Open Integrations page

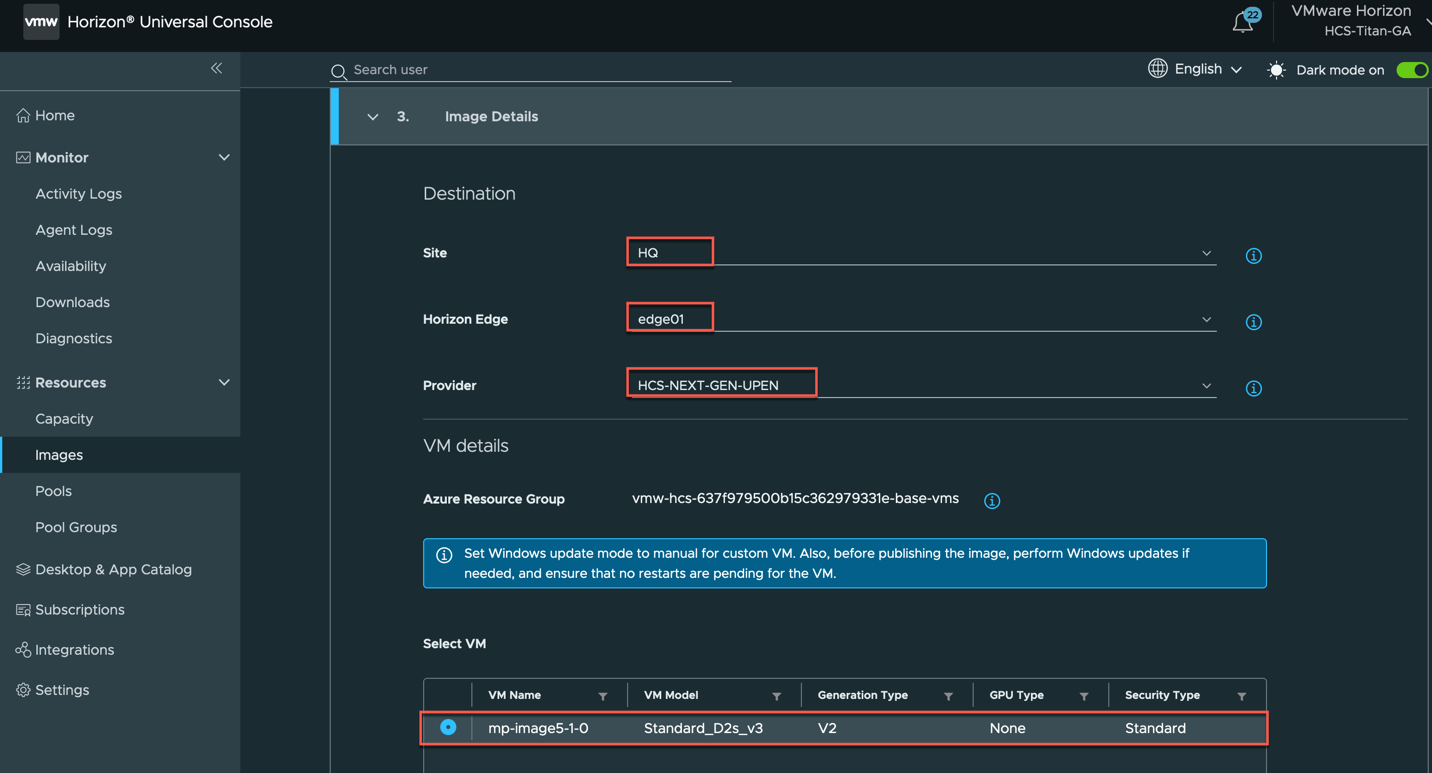coord(75,650)
